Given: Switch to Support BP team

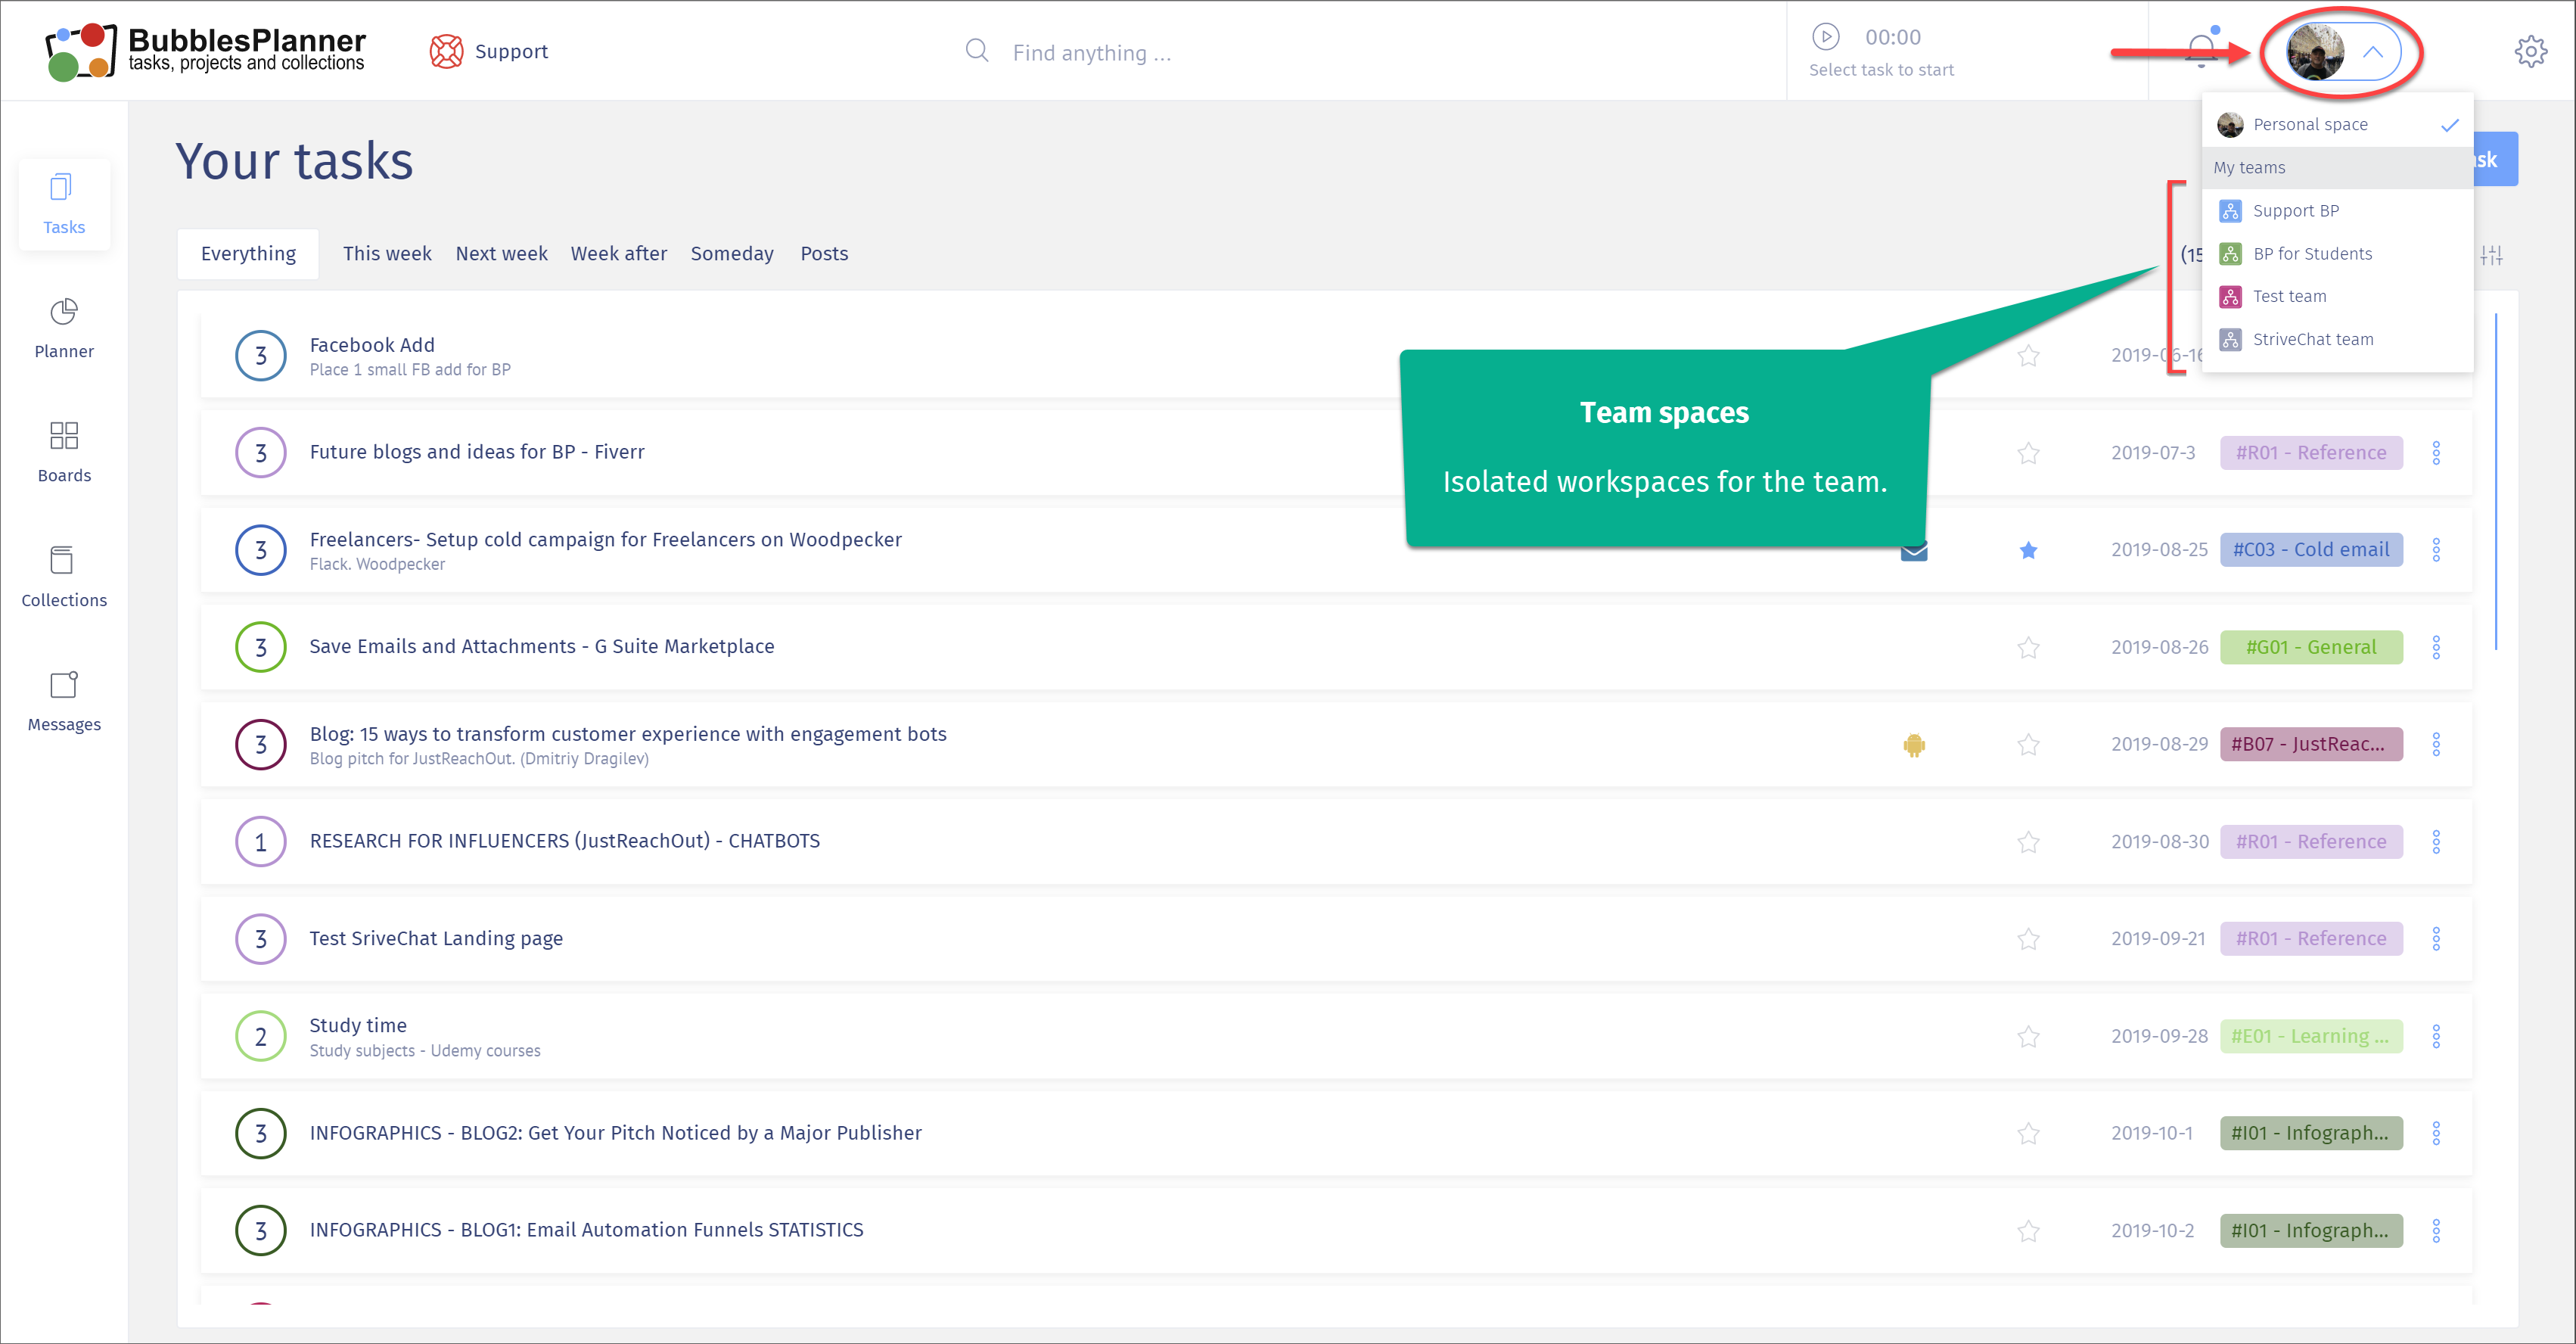Looking at the screenshot, I should (2338, 211).
